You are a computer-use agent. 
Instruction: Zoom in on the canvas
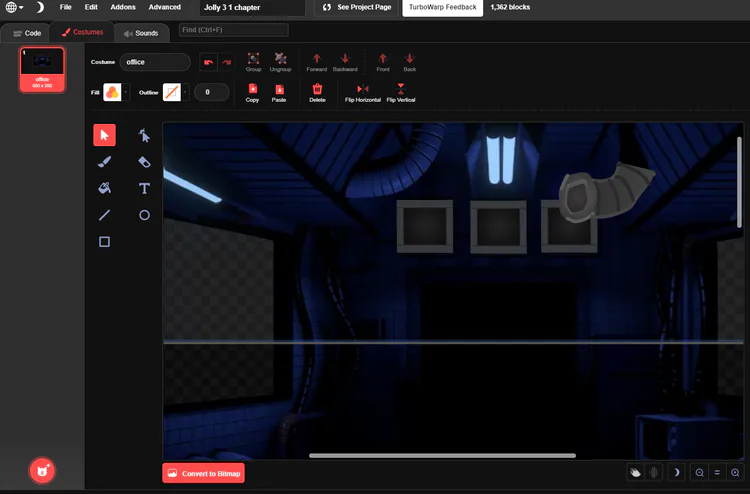tap(735, 472)
